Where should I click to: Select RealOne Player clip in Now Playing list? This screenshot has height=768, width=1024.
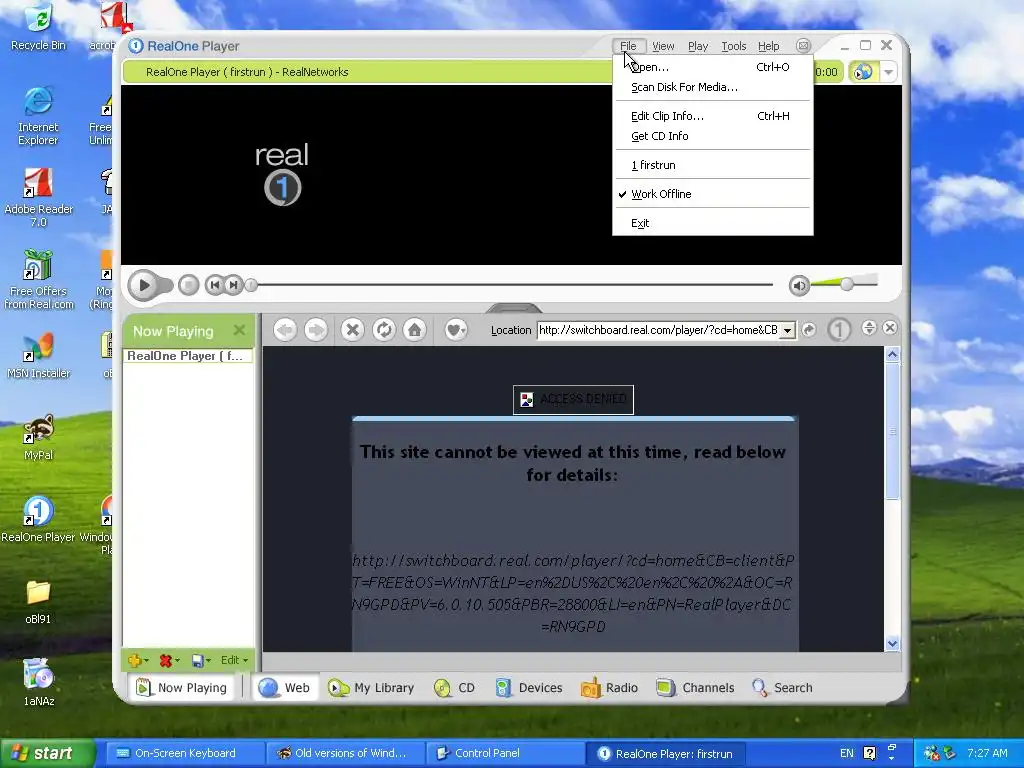coord(187,356)
